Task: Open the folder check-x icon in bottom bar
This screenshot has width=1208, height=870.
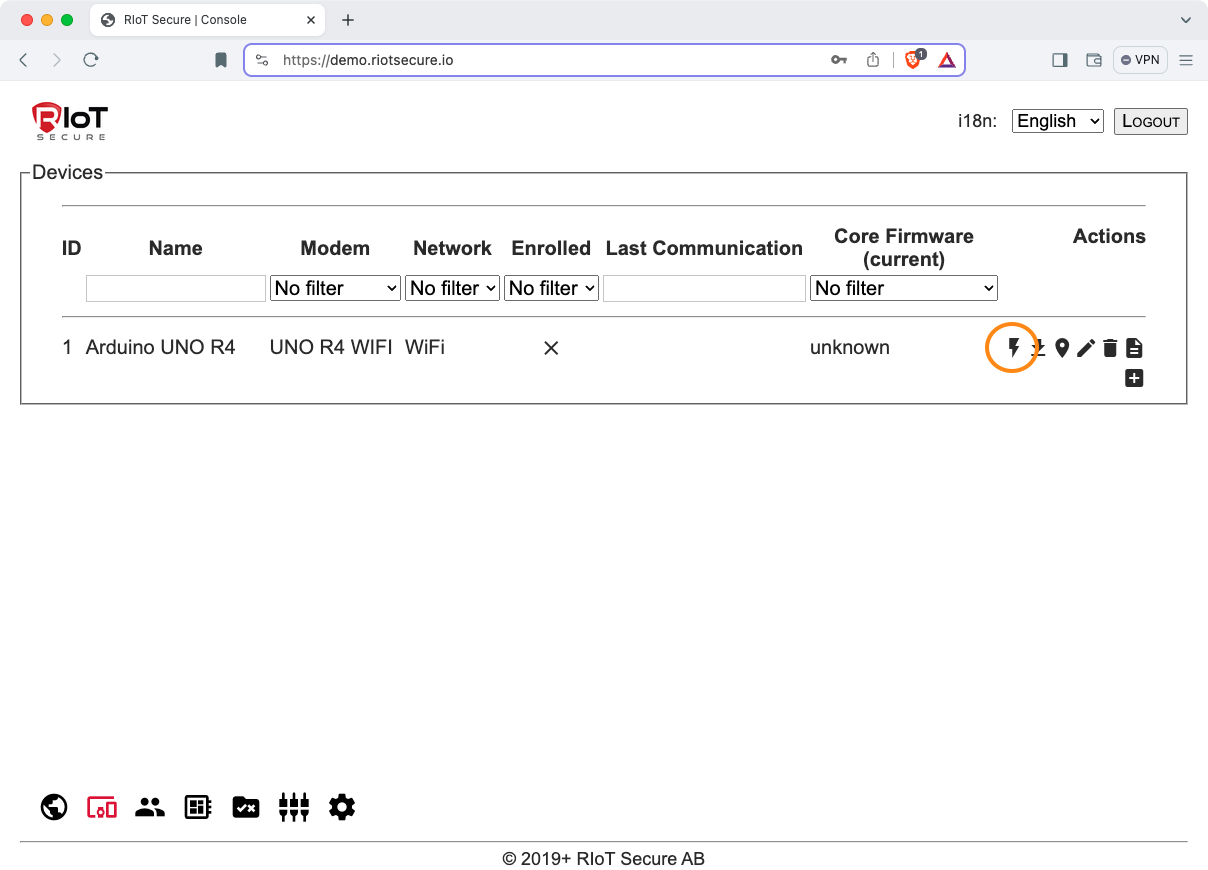Action: (x=246, y=807)
